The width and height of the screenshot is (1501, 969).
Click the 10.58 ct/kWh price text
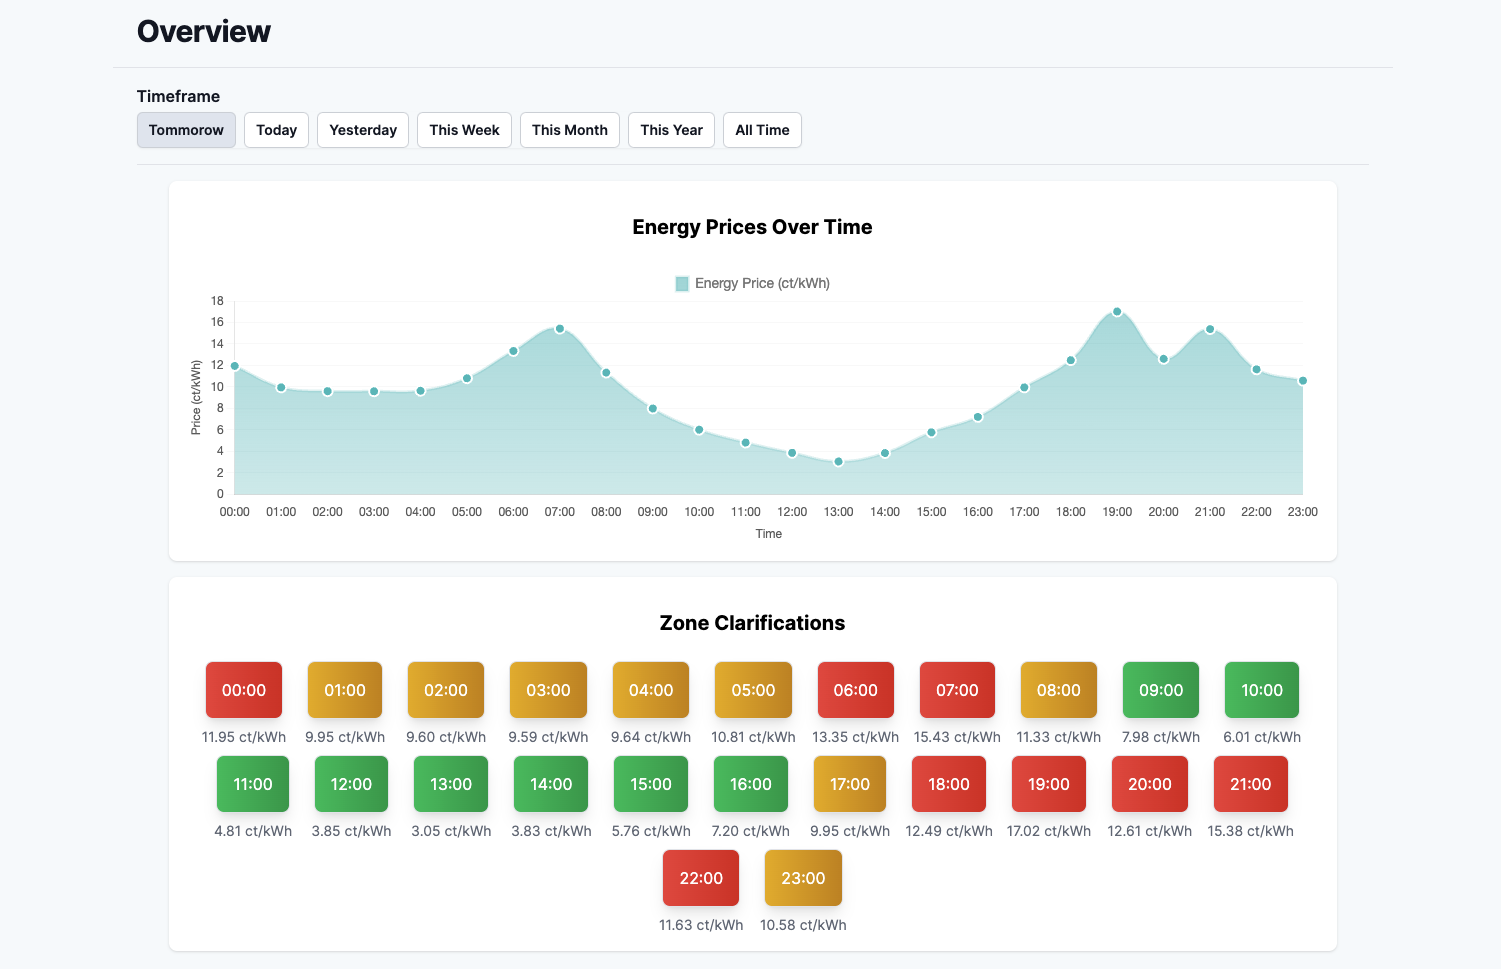click(x=803, y=925)
